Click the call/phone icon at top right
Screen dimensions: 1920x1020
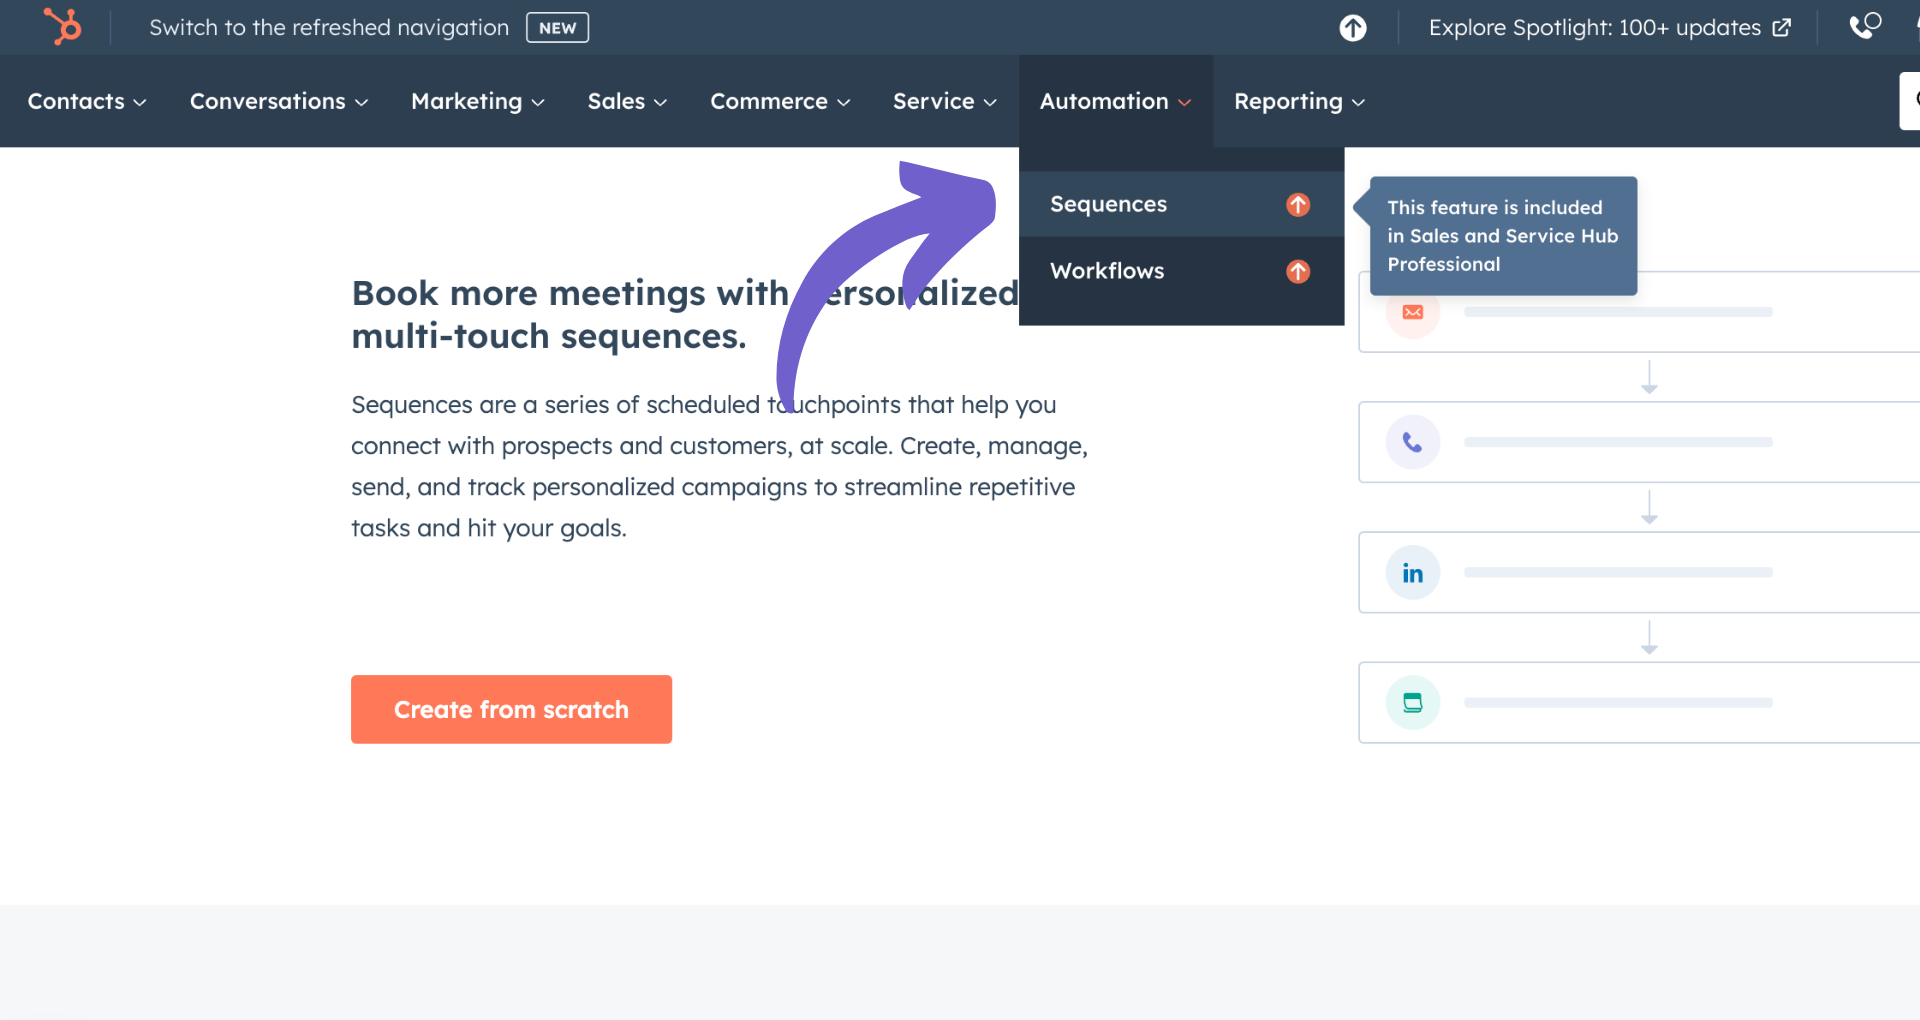click(x=1866, y=27)
